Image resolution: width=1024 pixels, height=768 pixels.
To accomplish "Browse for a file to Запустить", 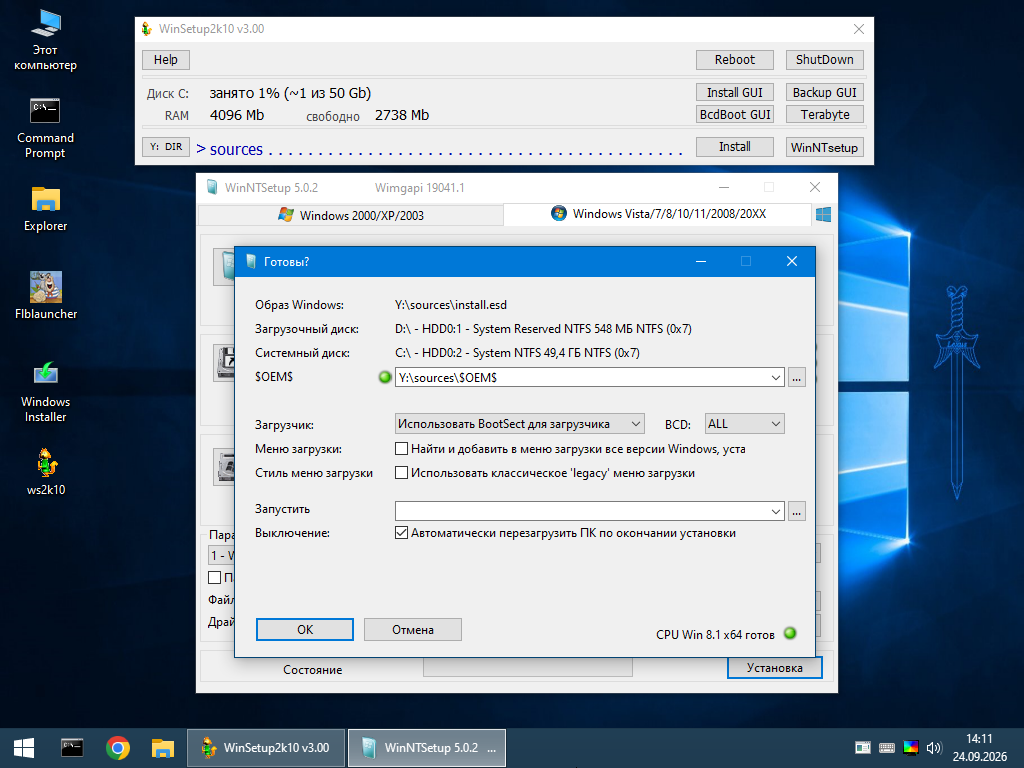I will [x=797, y=511].
